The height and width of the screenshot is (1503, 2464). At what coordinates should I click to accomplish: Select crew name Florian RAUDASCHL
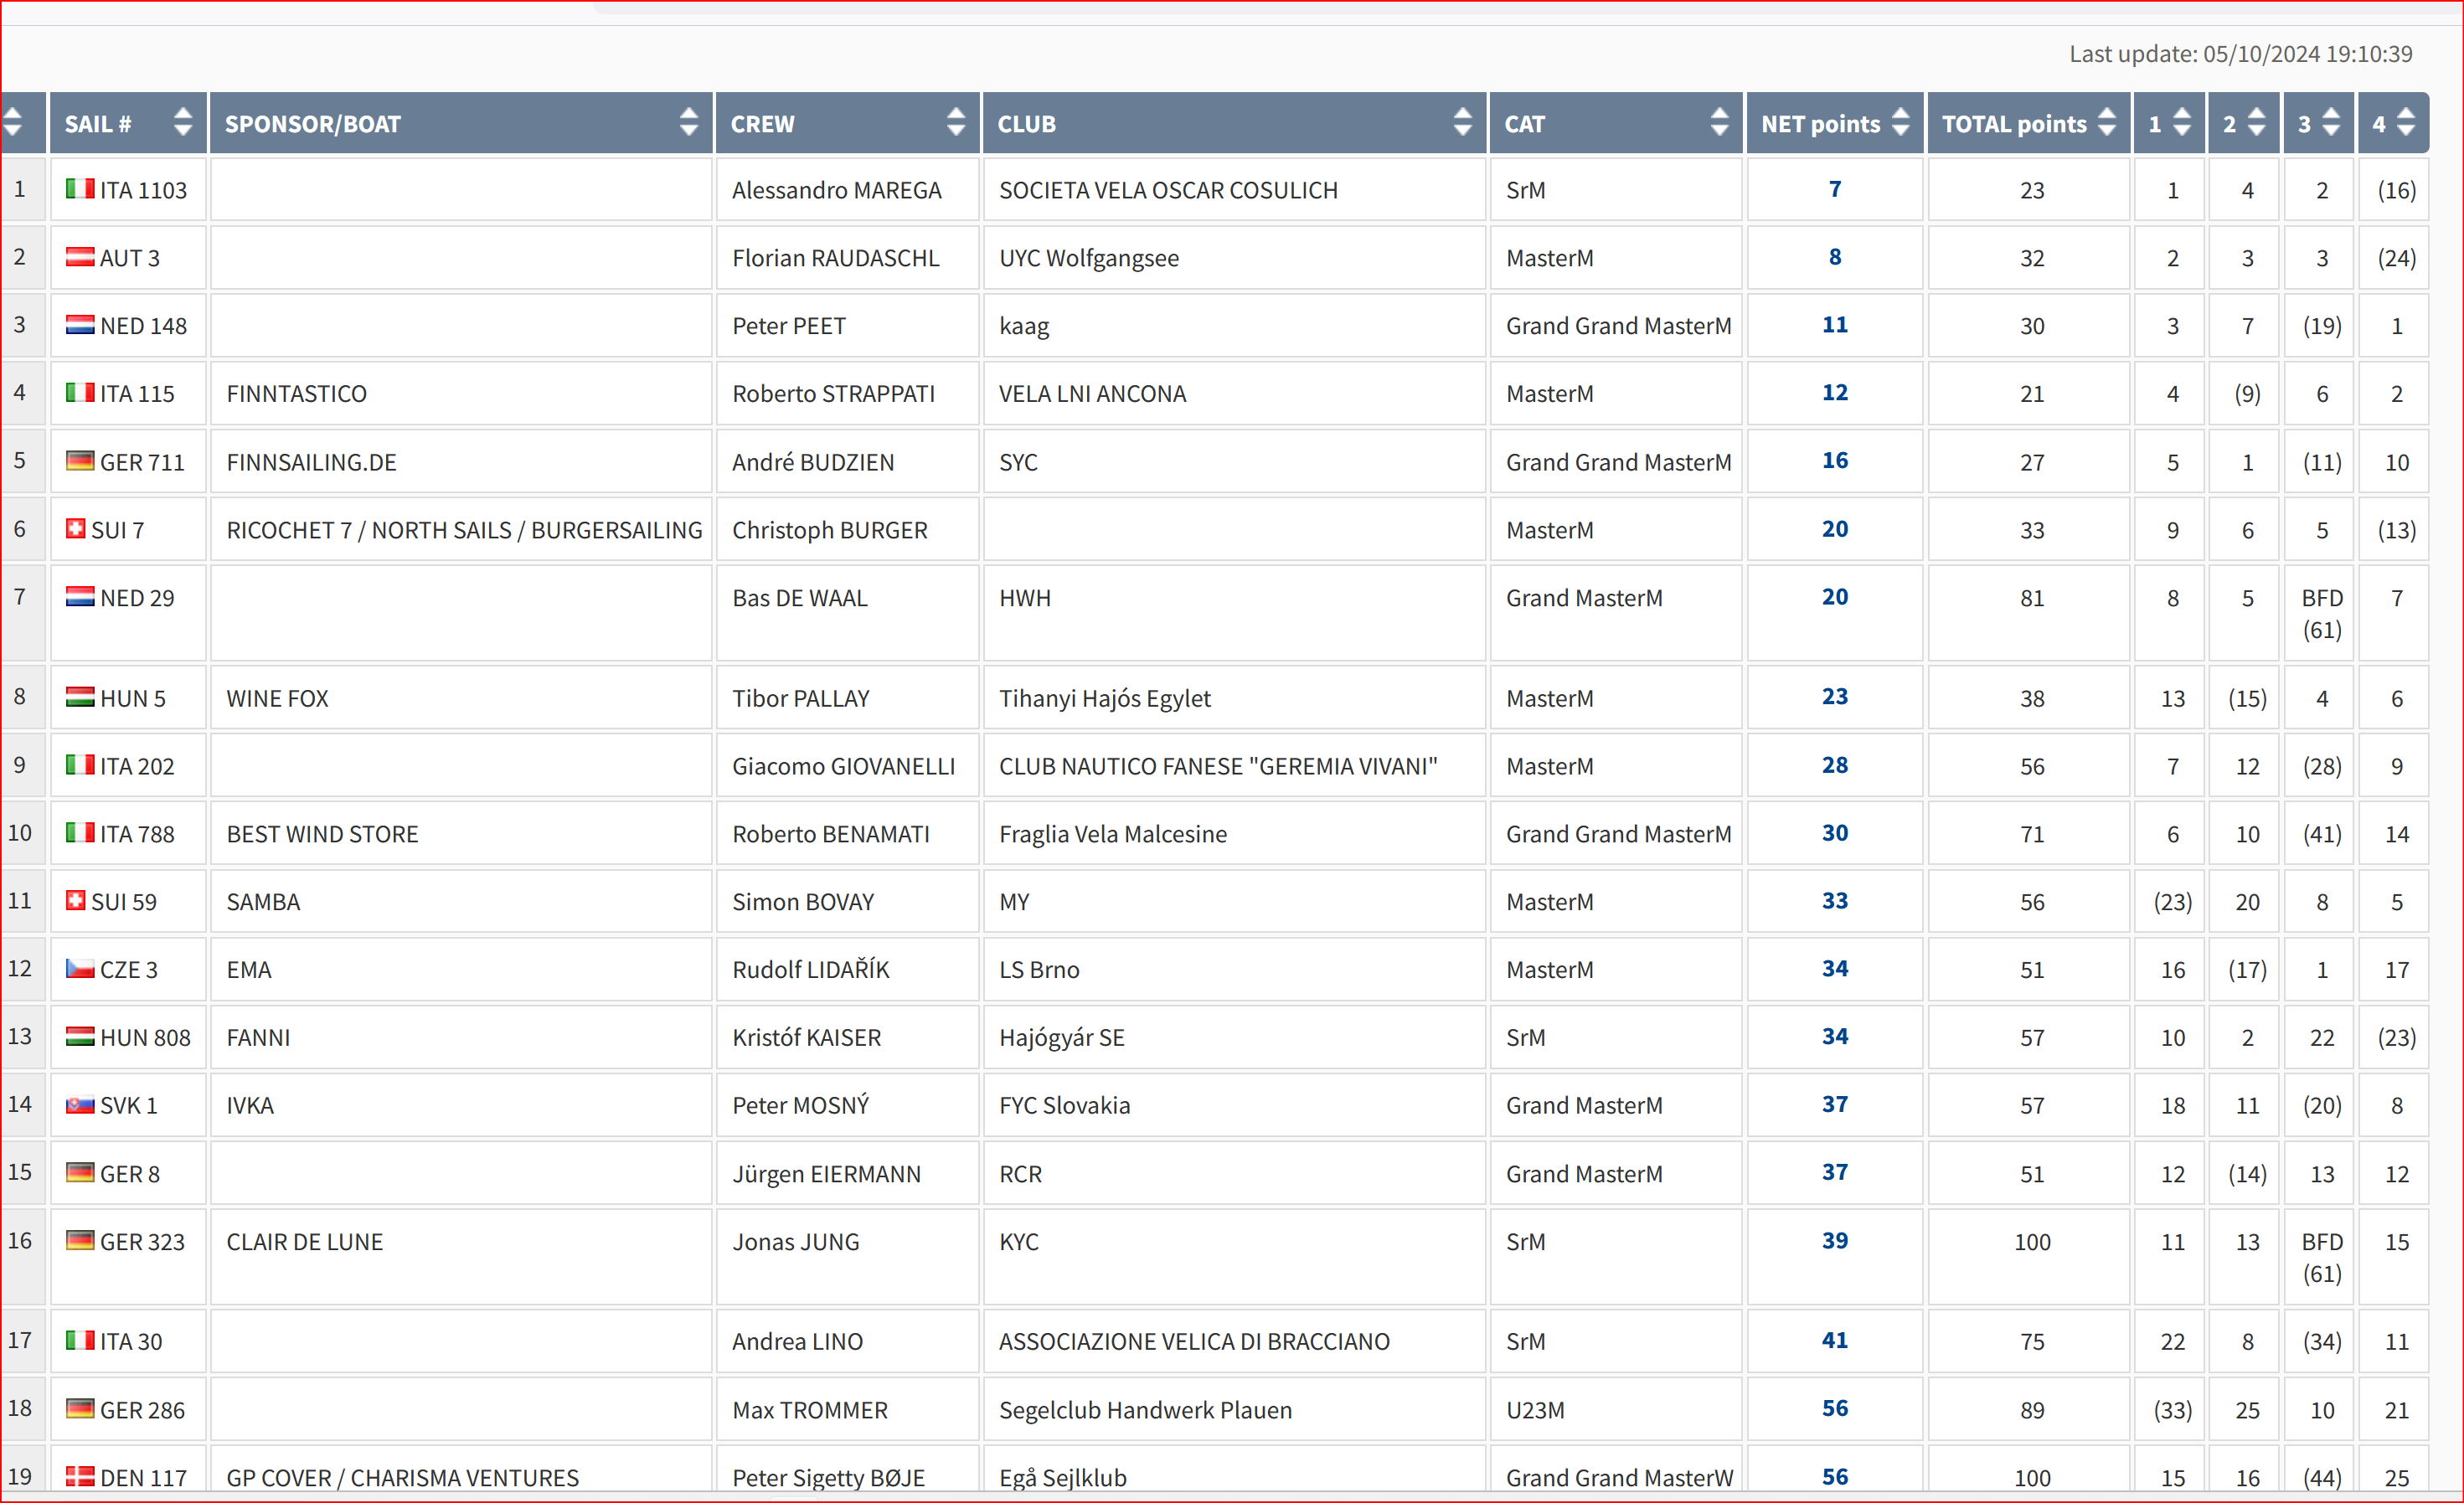point(835,258)
